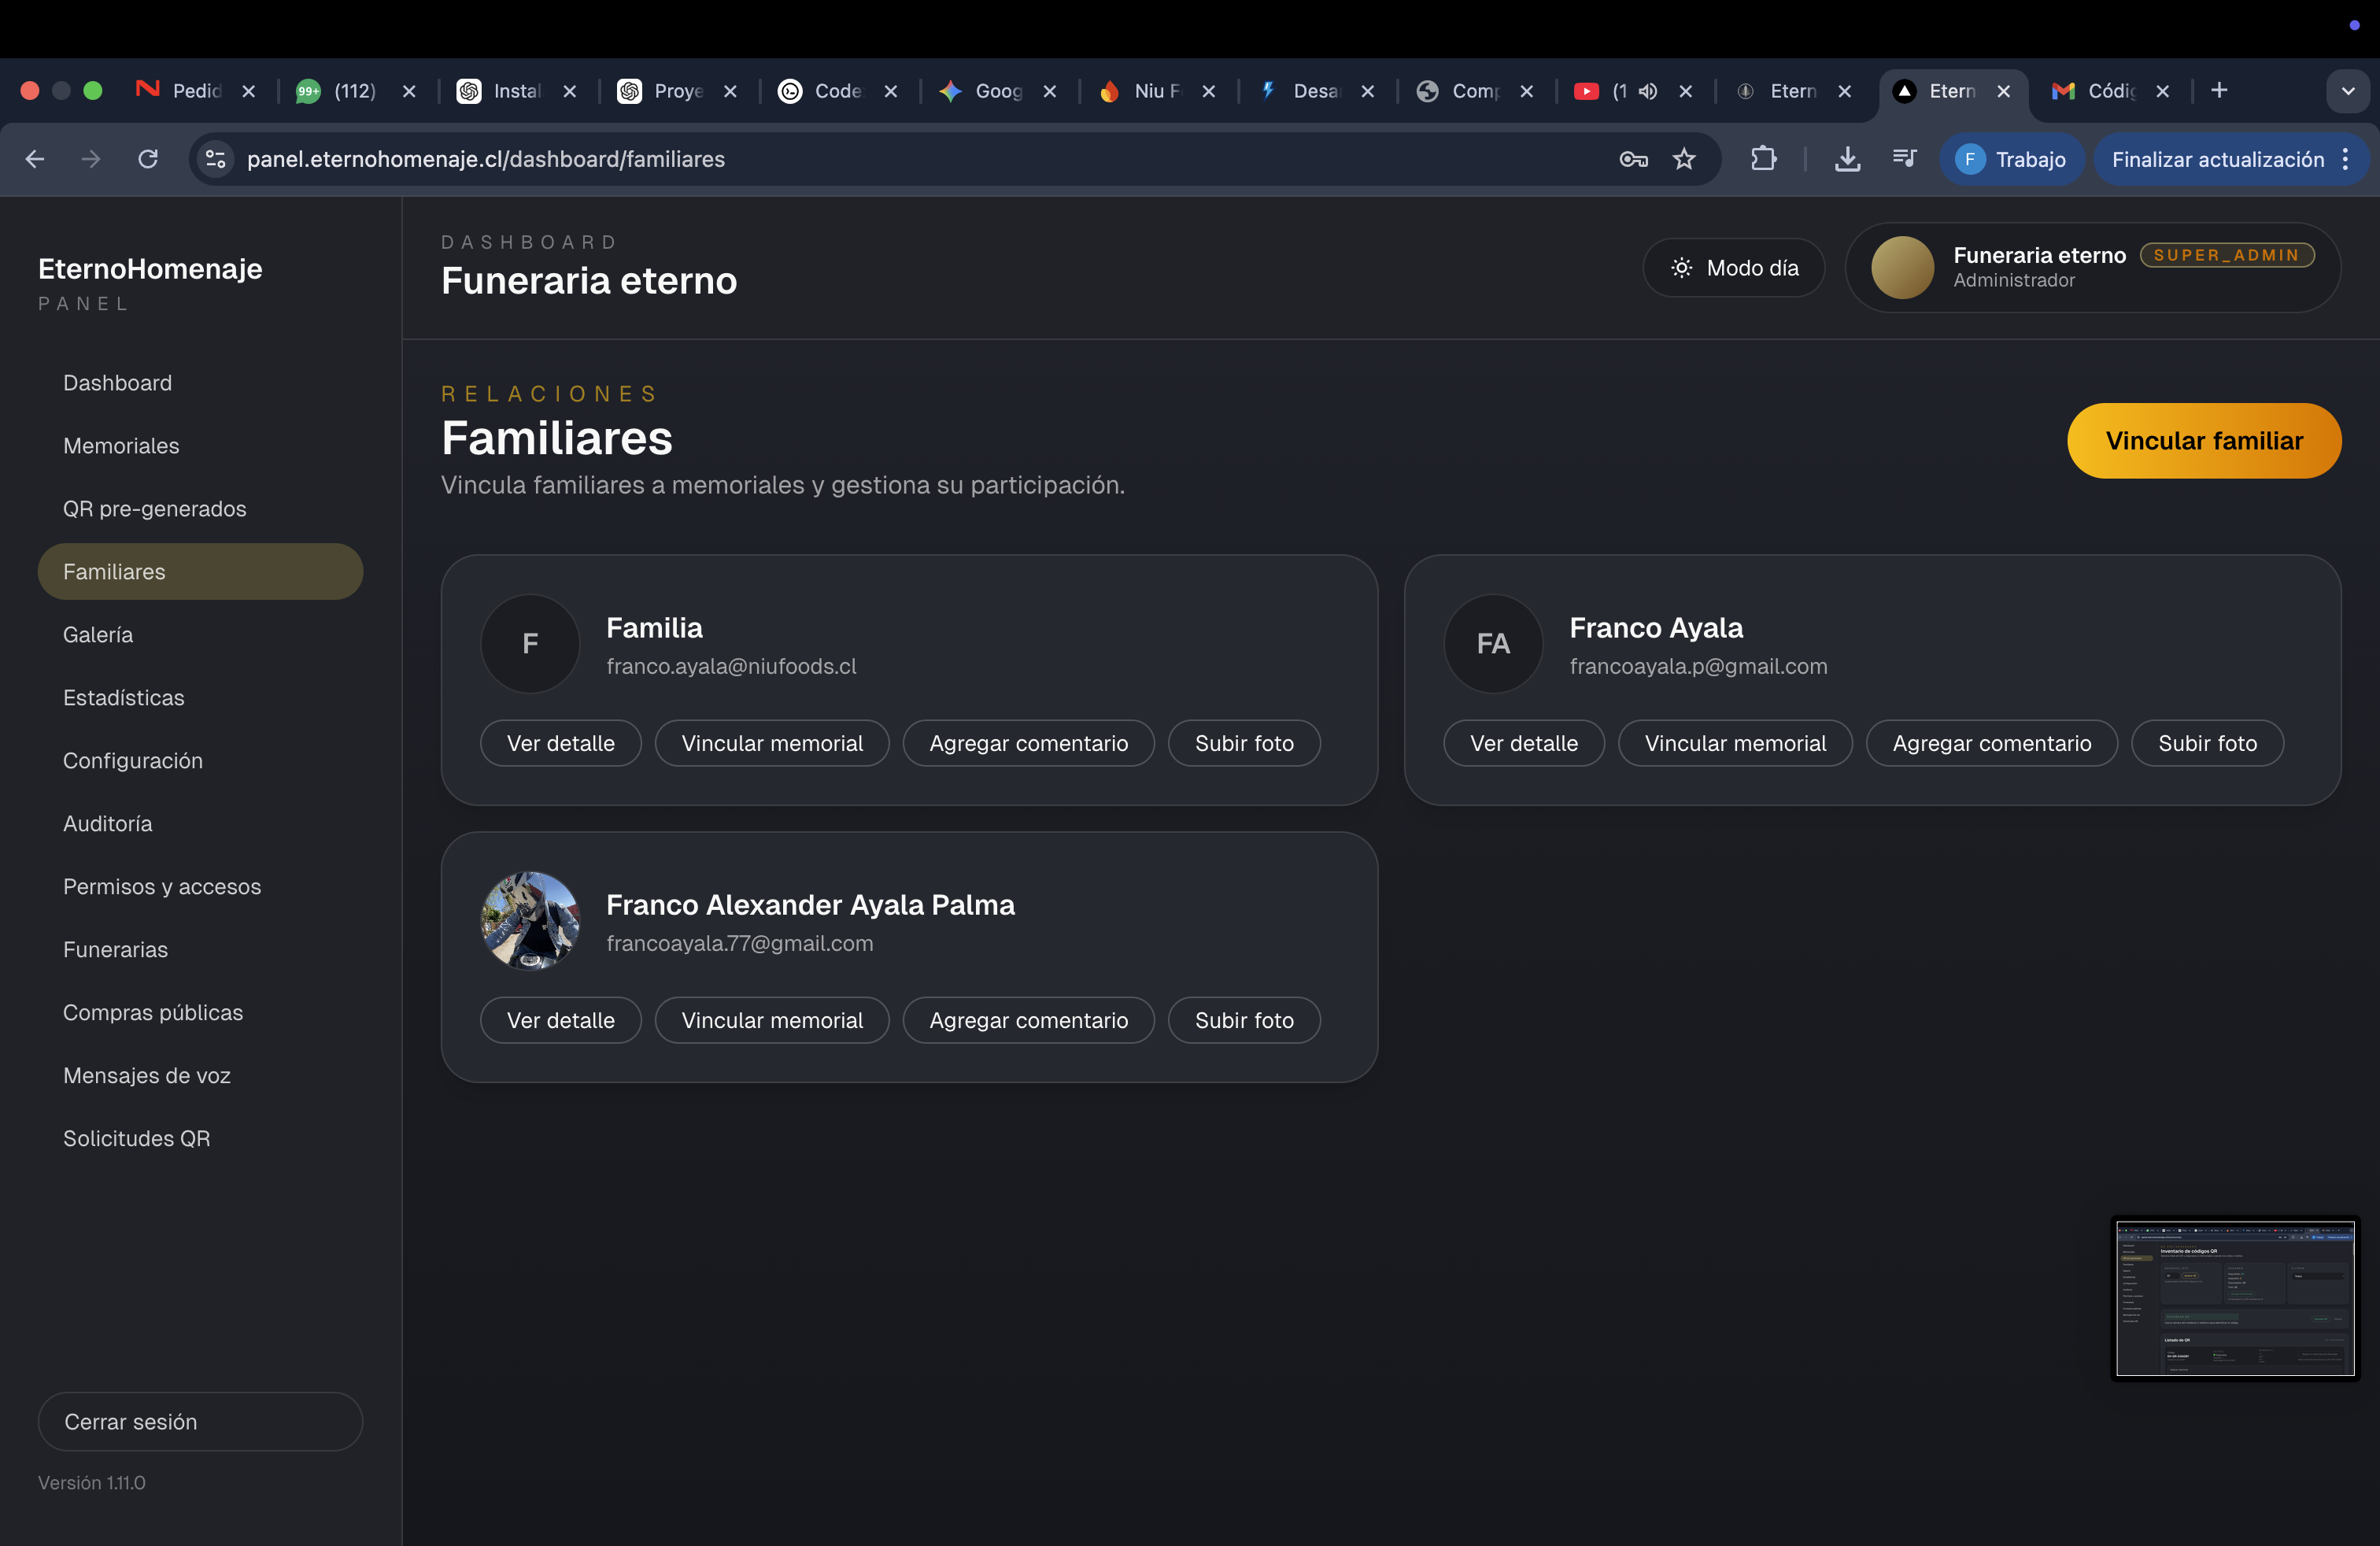Open the three-dot menu beside Finalizar actualización

[x=2347, y=159]
